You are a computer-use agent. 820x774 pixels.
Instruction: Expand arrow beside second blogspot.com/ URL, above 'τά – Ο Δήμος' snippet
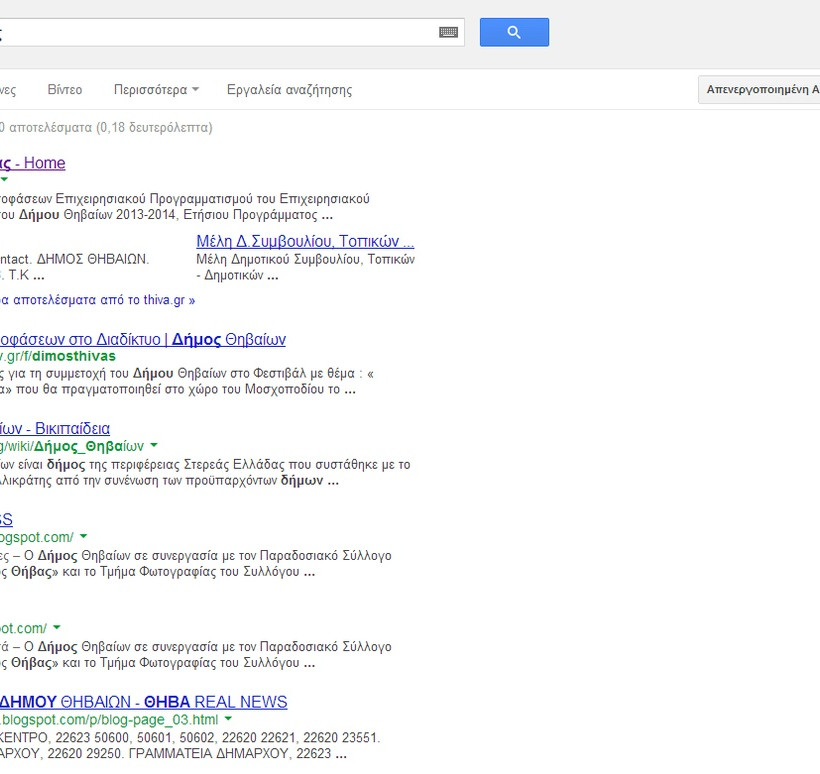[x=57, y=628]
